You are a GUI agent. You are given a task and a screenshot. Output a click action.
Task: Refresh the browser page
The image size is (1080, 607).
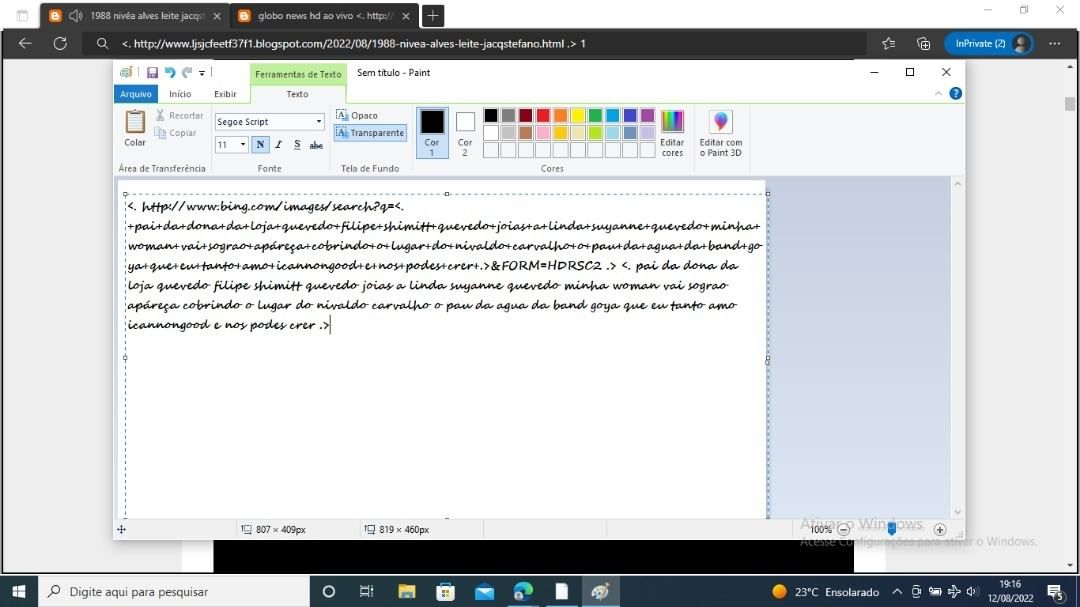(61, 43)
